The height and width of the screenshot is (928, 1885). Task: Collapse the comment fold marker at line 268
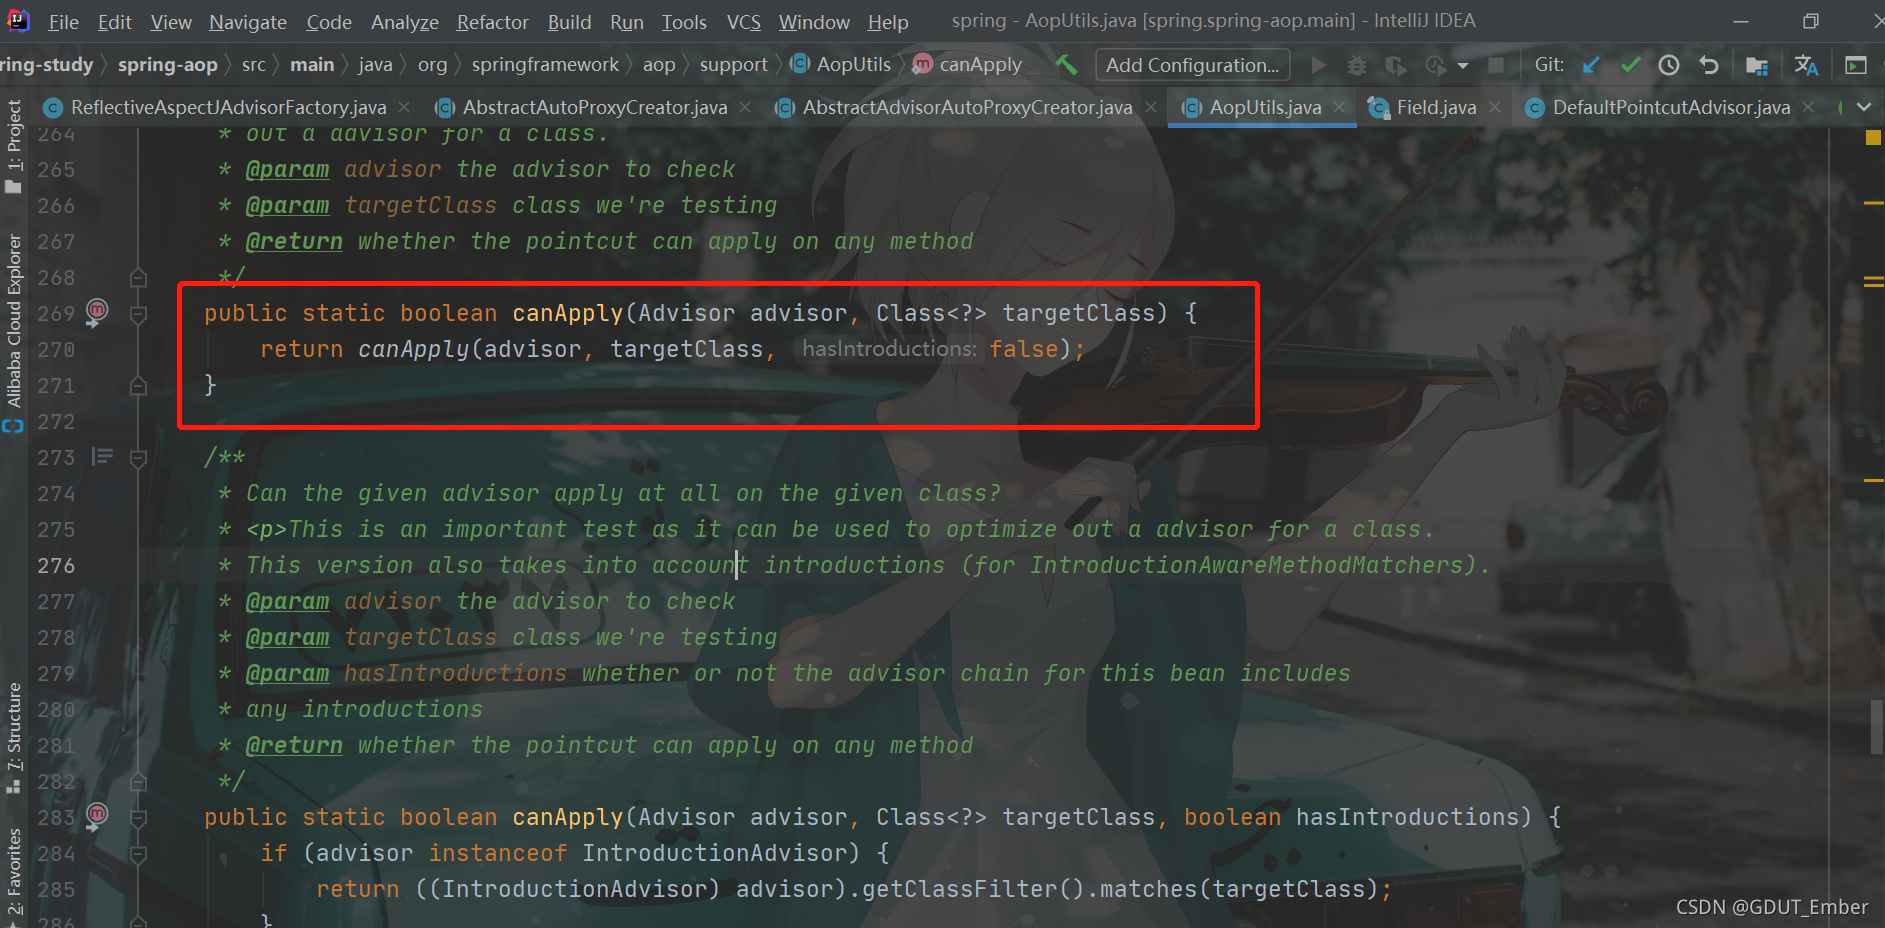coord(139,277)
